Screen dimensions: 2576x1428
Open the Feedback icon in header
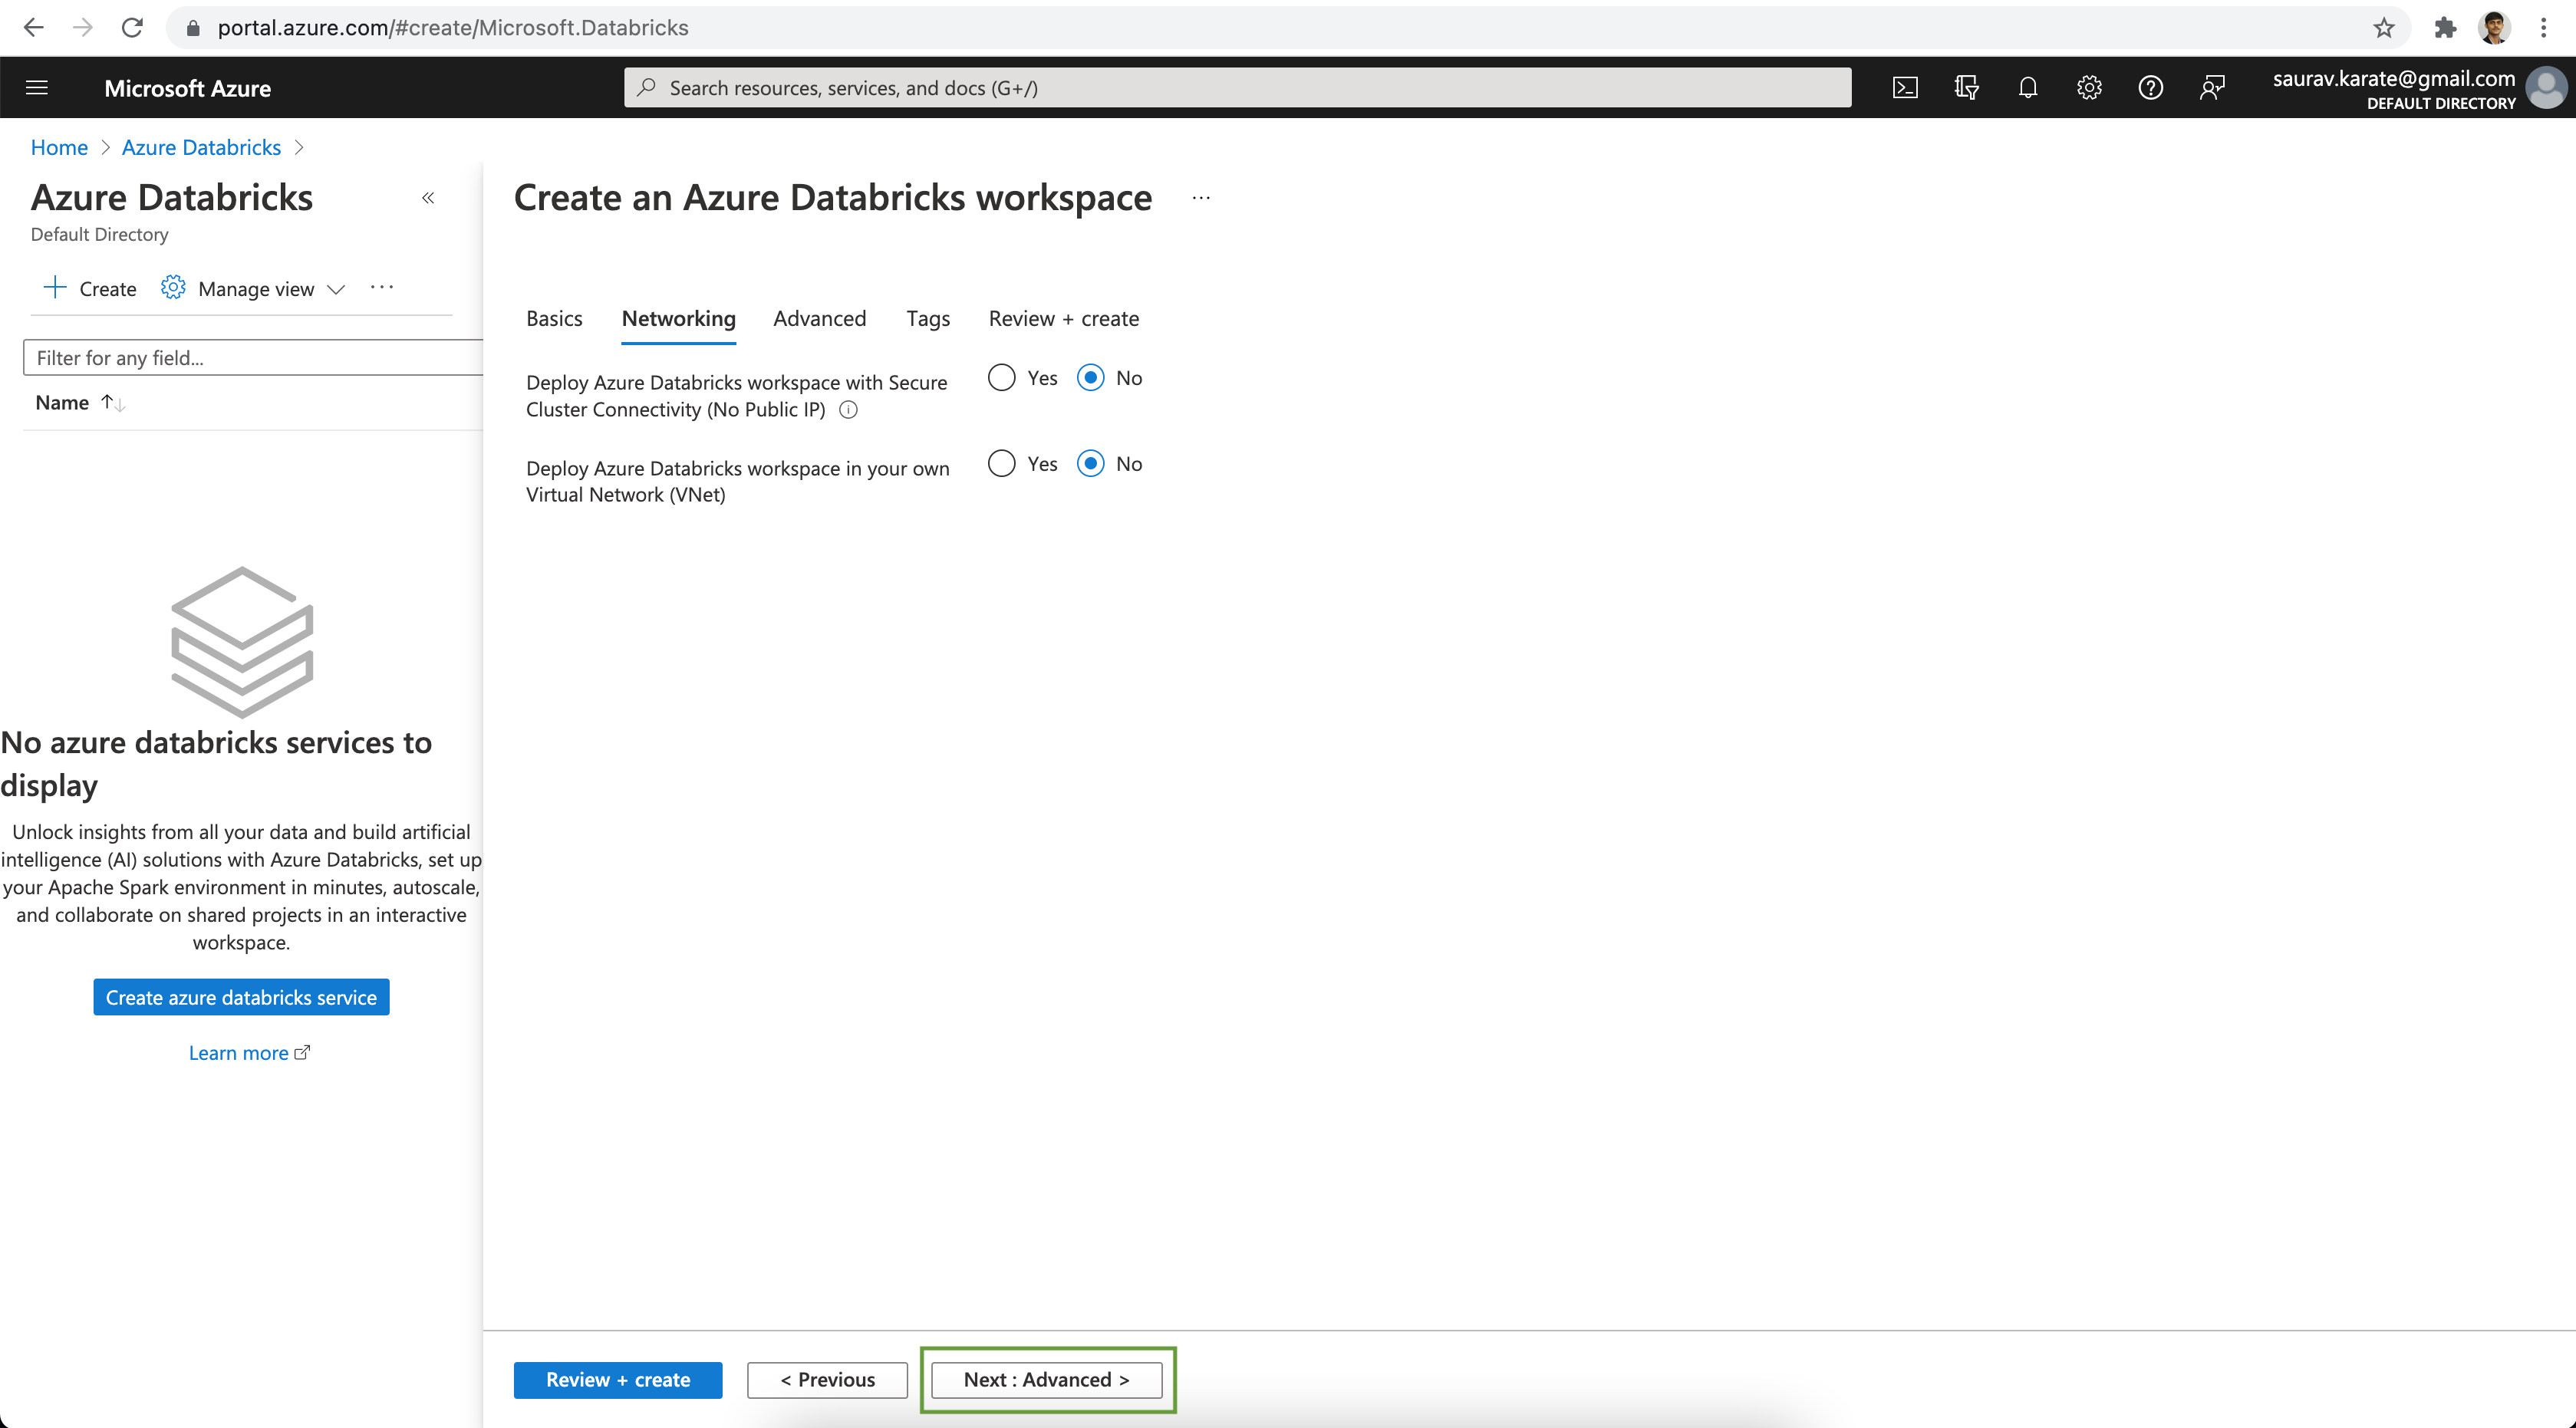[x=2212, y=88]
